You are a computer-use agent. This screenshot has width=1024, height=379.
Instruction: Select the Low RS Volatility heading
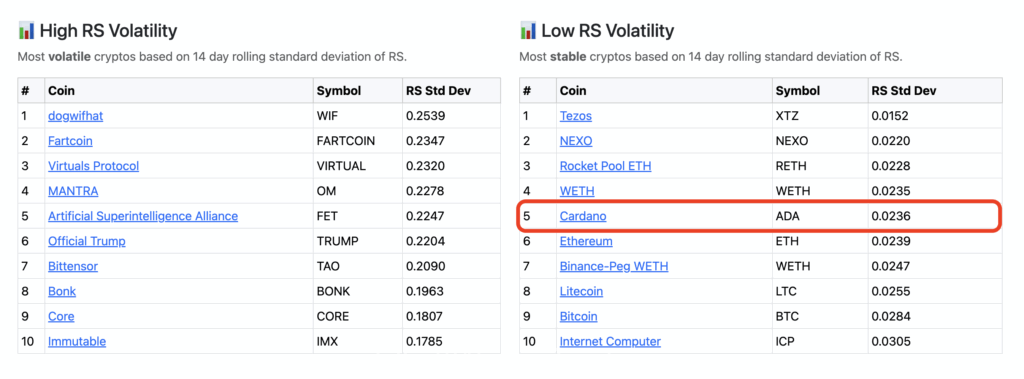(x=608, y=30)
